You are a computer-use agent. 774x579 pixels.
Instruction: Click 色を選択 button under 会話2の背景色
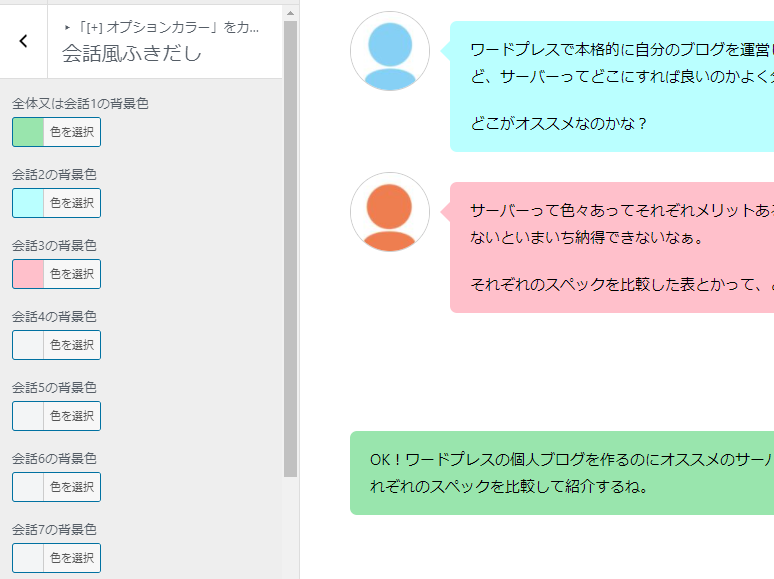pos(72,203)
